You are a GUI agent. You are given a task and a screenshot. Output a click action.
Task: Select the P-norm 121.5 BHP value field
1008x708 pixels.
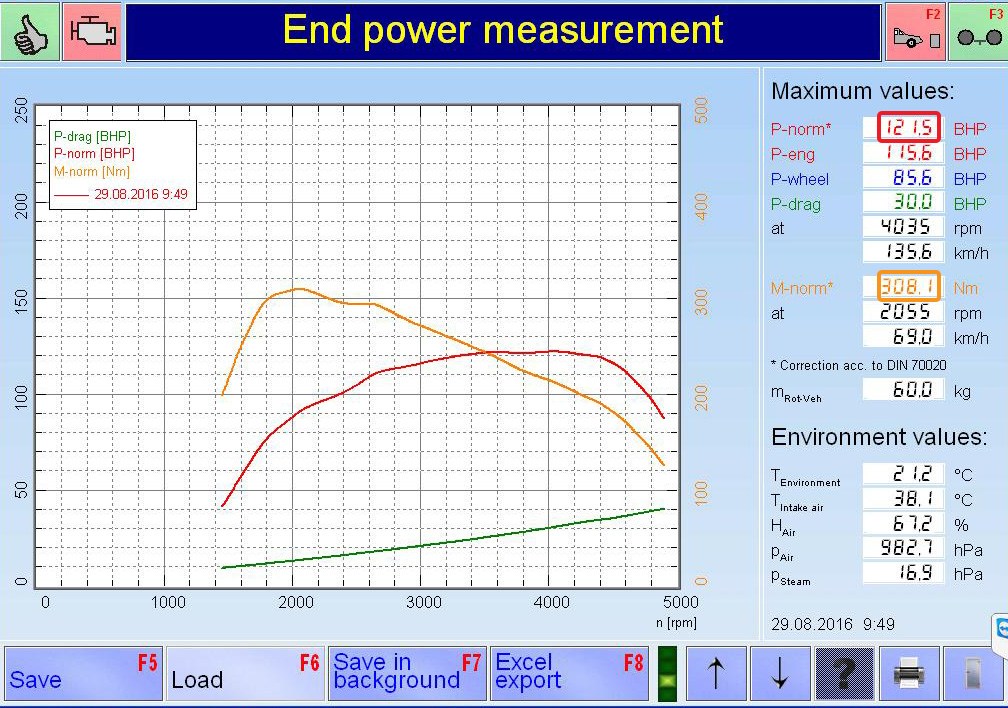tap(909, 127)
